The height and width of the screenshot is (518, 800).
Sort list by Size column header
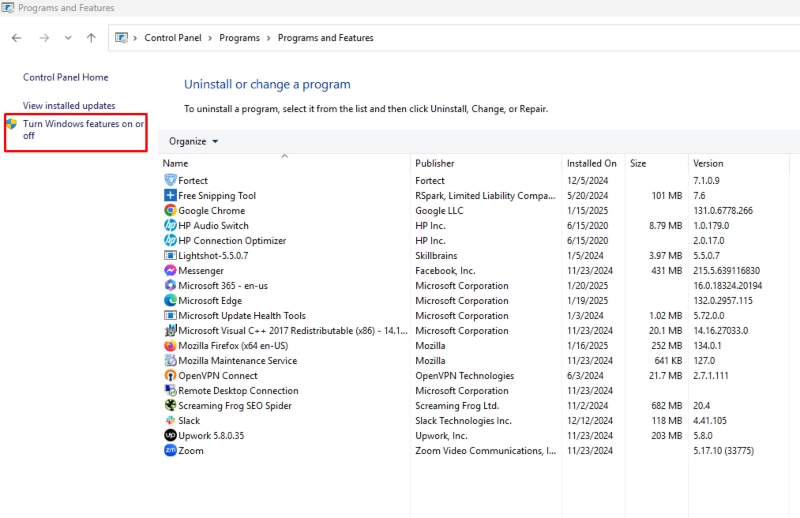pos(657,163)
